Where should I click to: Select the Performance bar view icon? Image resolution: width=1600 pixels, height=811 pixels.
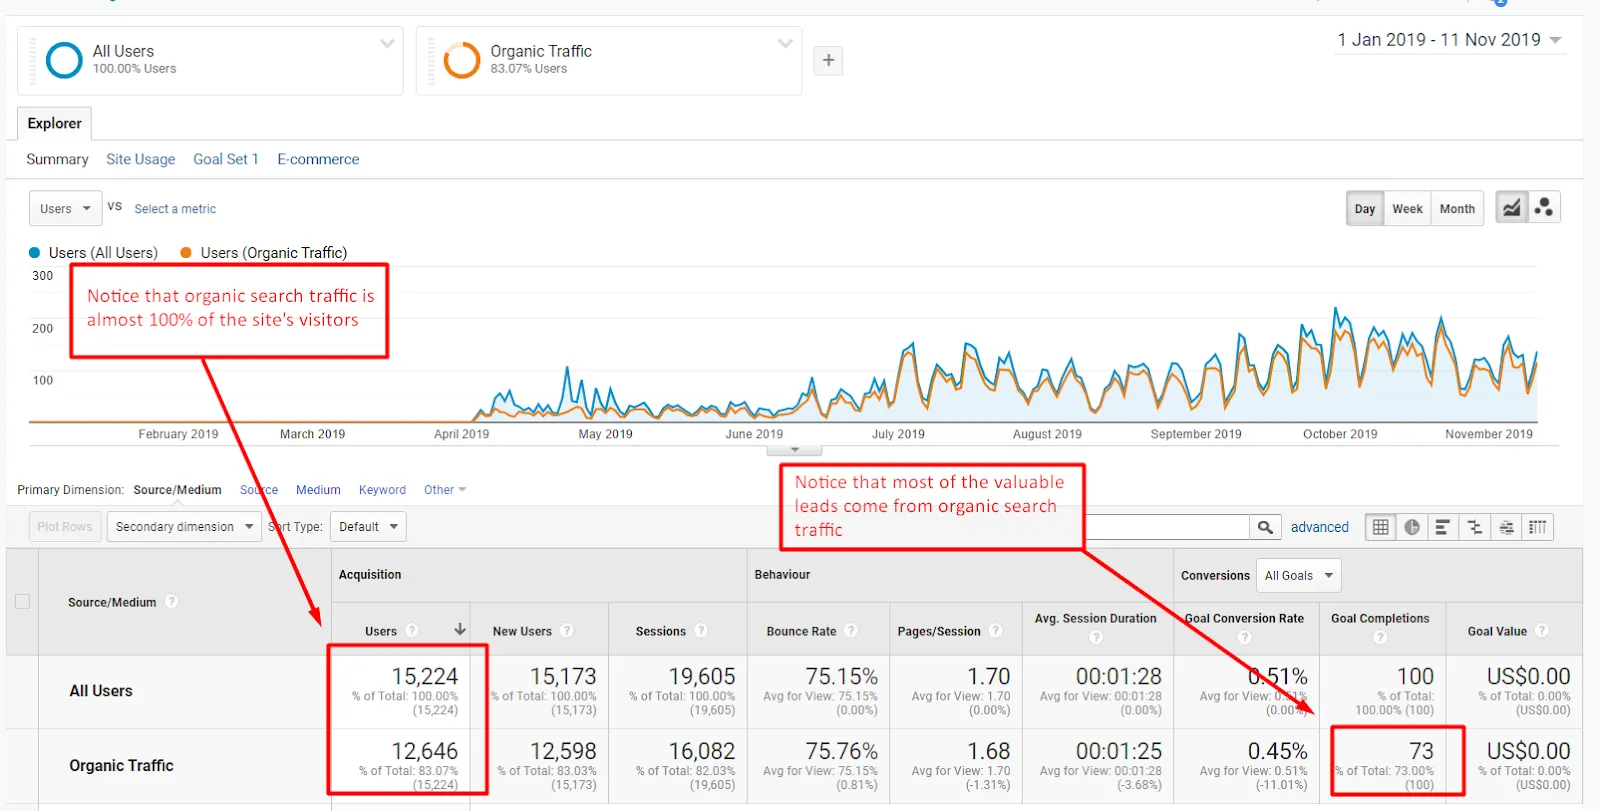click(x=1443, y=527)
